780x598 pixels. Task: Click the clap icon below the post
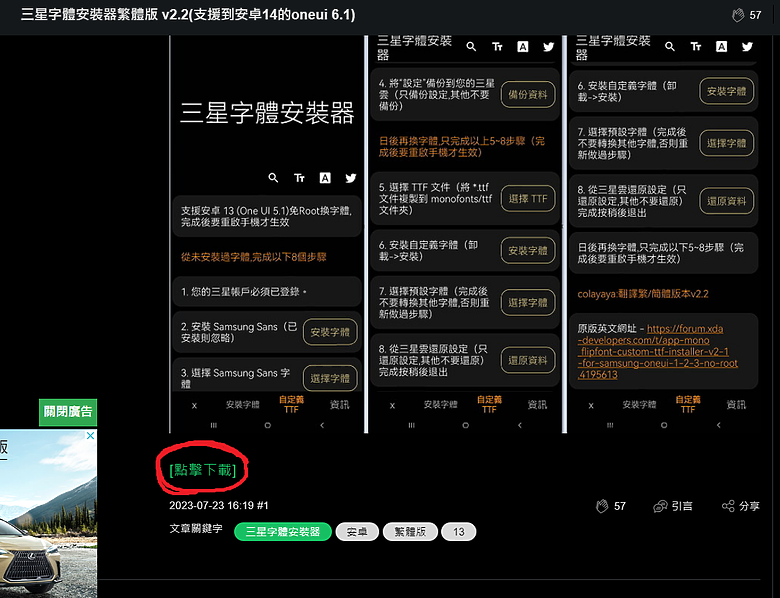coord(602,506)
